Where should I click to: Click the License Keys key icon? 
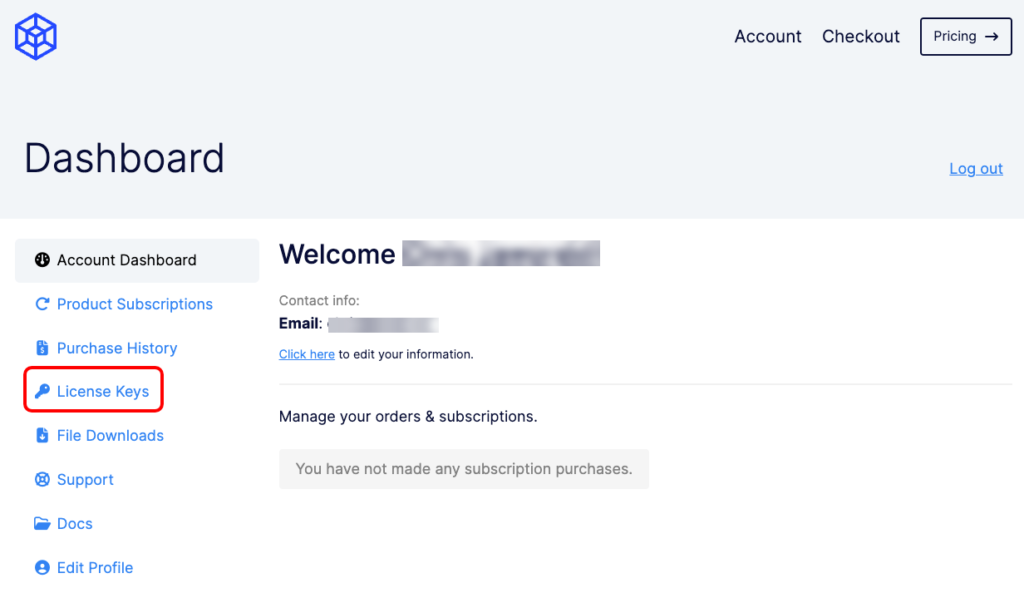pos(42,391)
